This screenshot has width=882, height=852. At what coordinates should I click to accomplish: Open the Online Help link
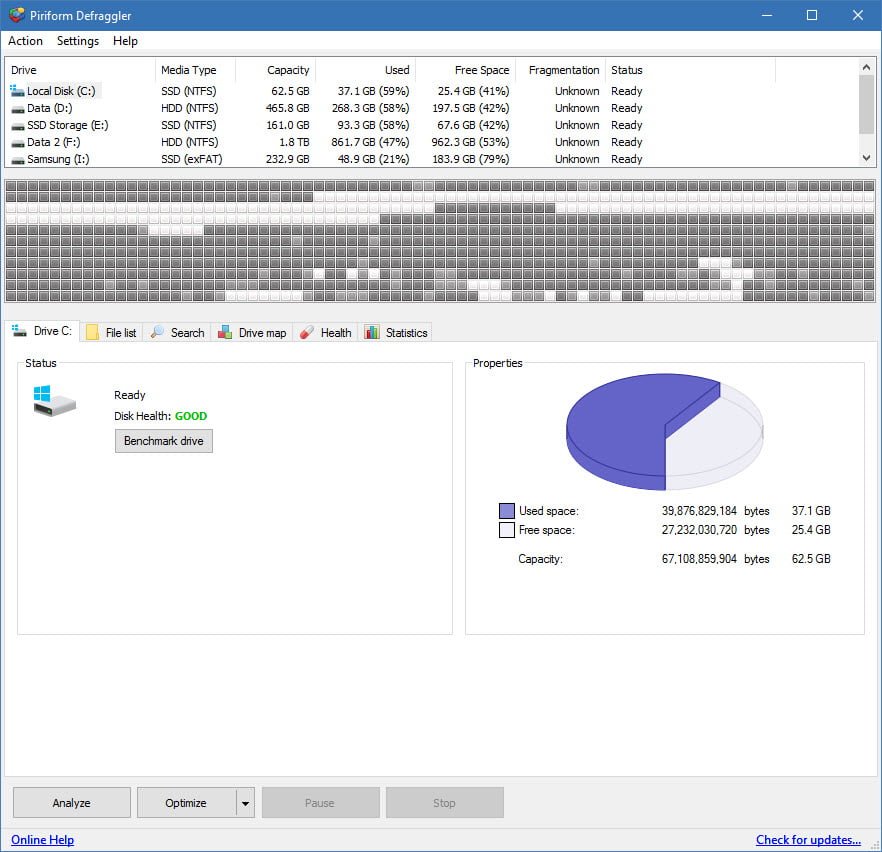(x=43, y=840)
